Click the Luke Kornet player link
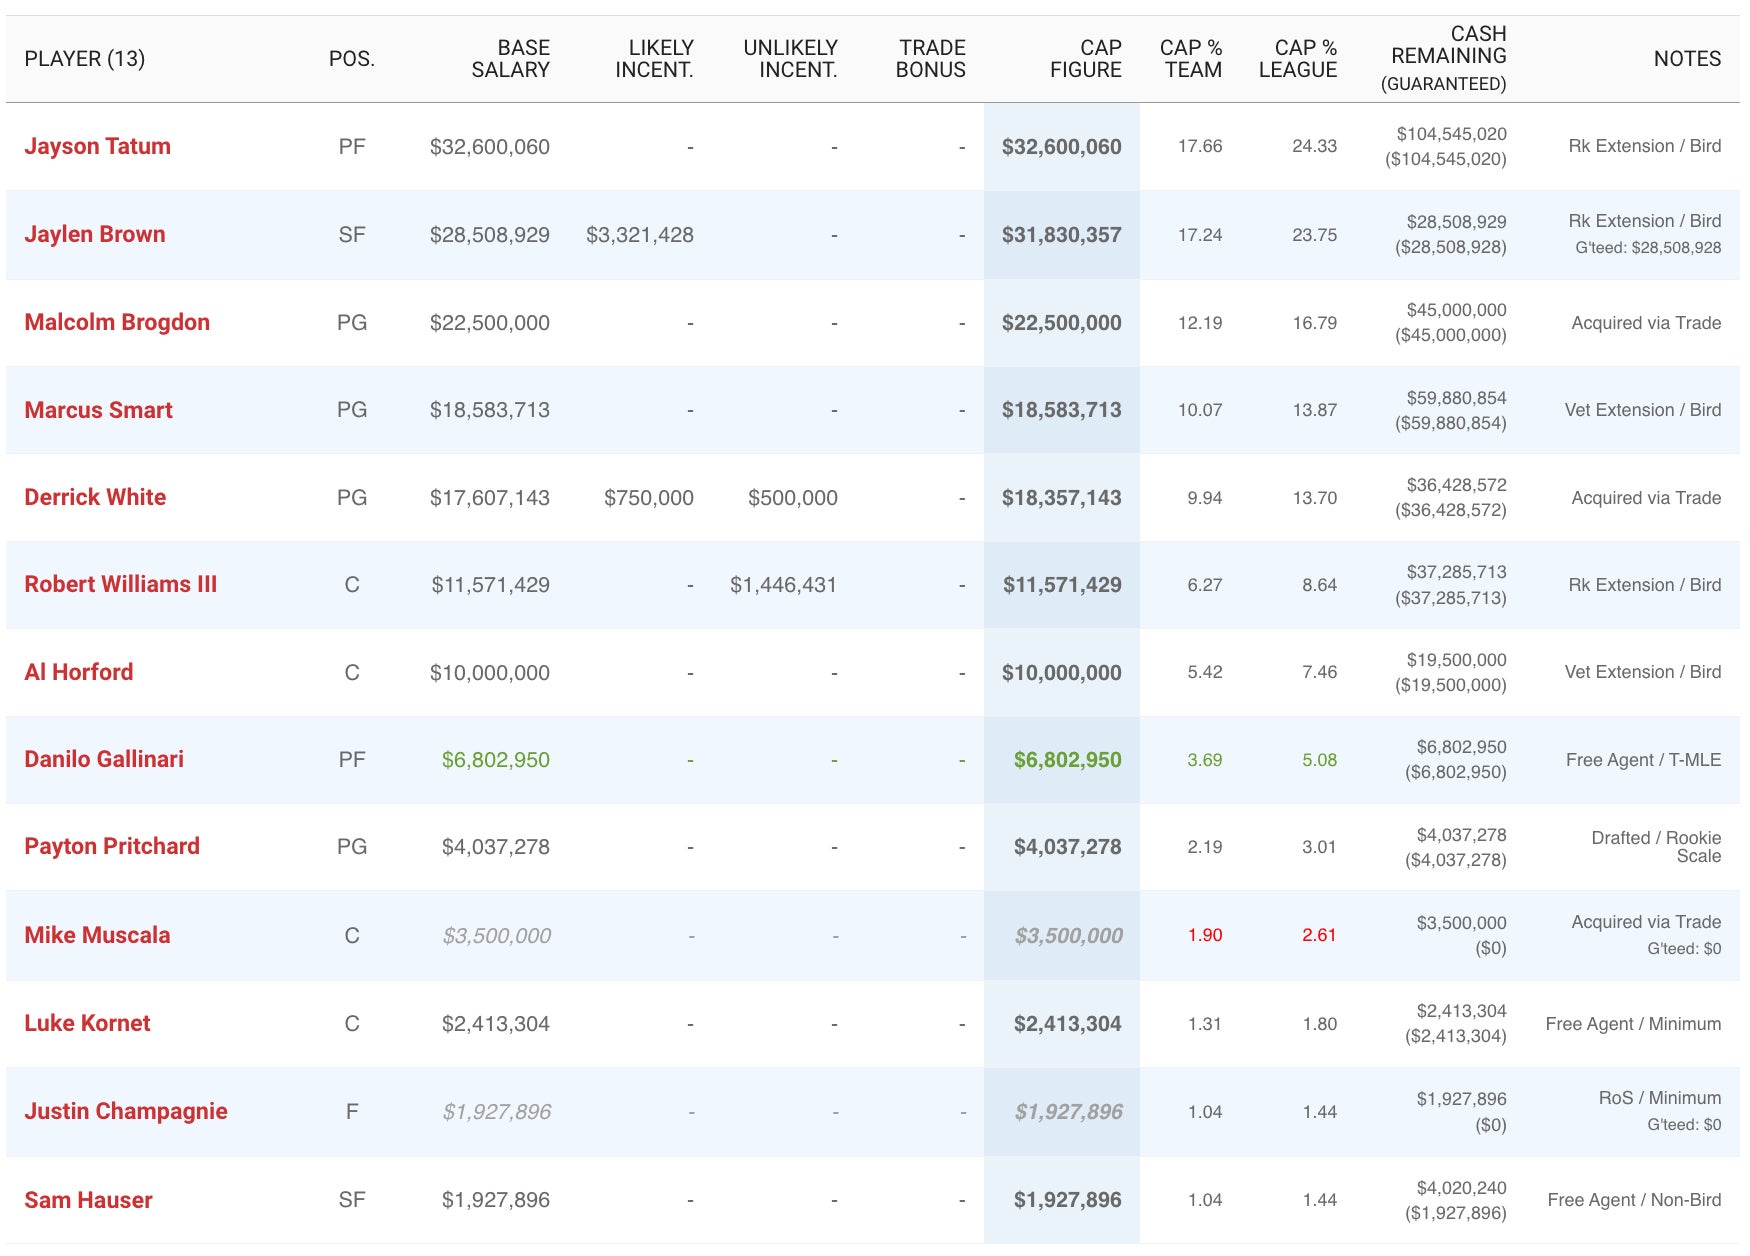 [x=87, y=1023]
